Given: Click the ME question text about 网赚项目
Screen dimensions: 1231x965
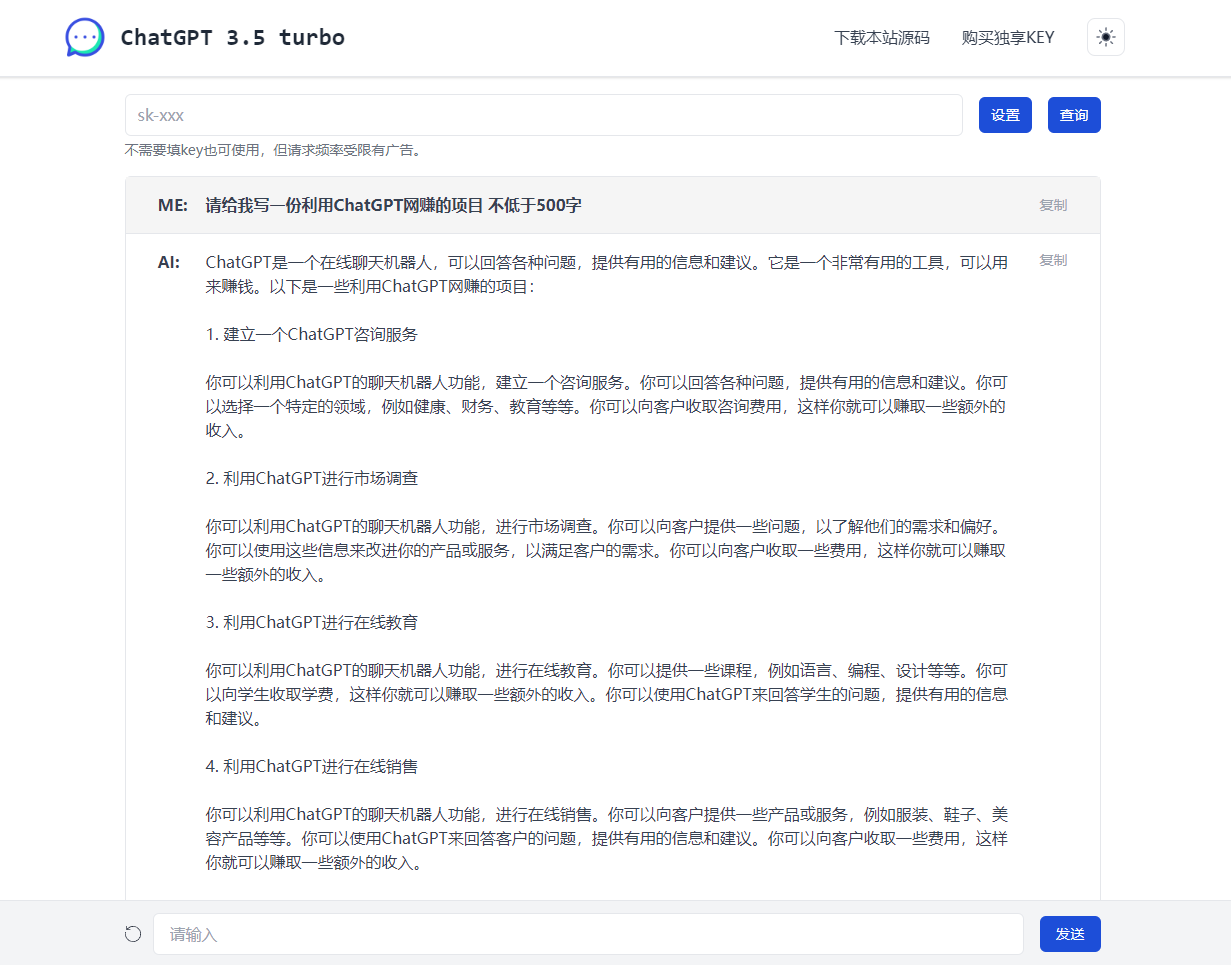Looking at the screenshot, I should coord(393,206).
